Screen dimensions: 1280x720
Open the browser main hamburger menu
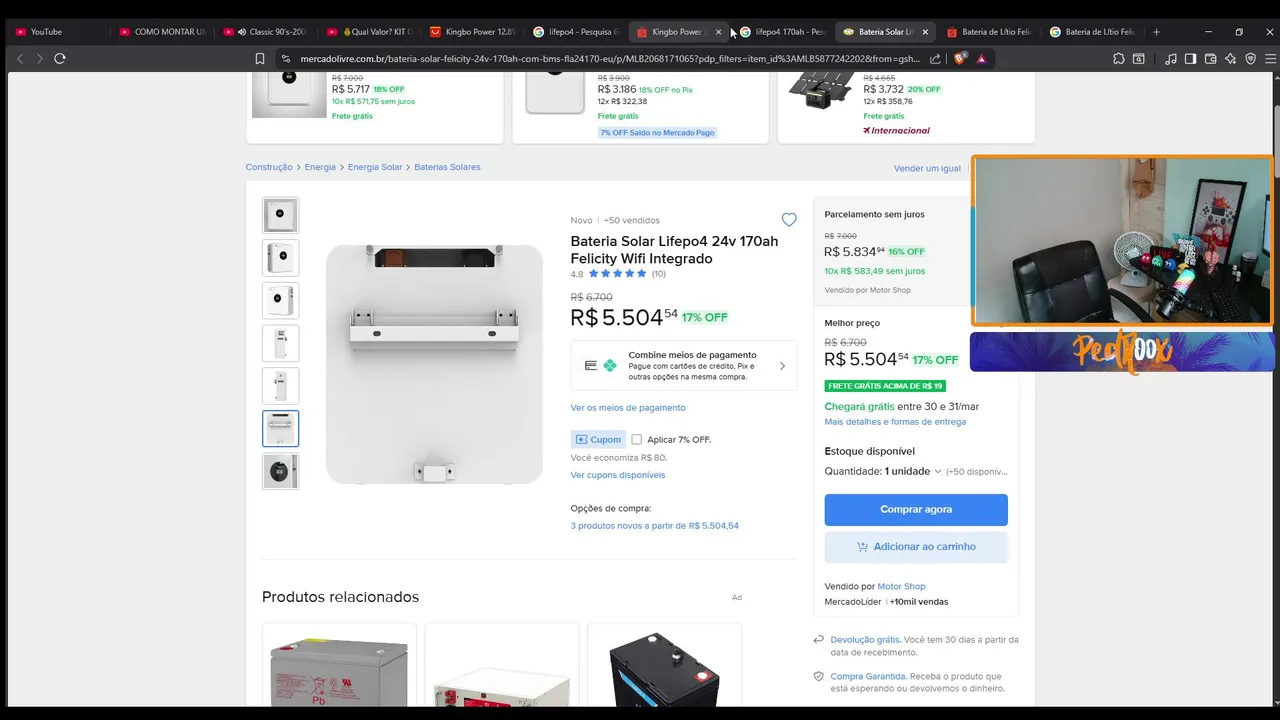coord(1269,59)
